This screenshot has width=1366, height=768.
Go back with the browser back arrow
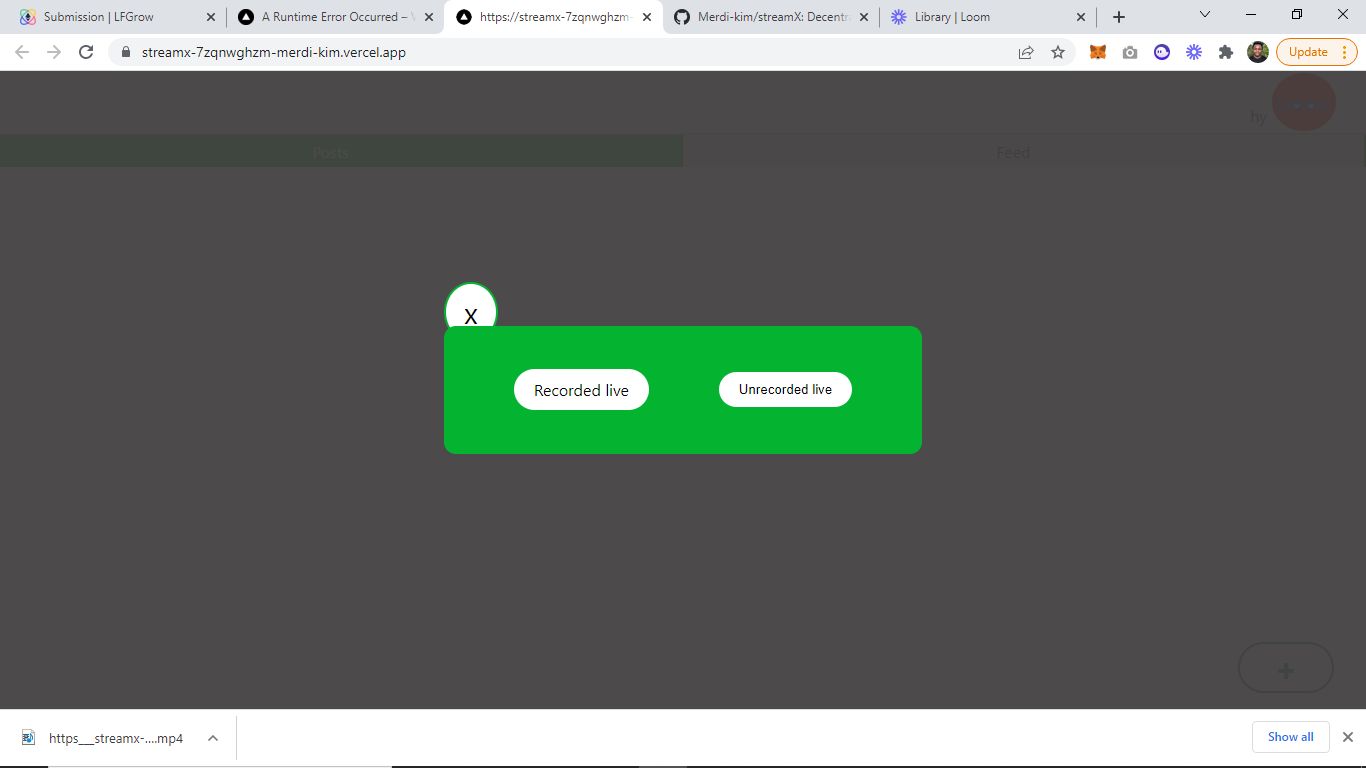22,52
